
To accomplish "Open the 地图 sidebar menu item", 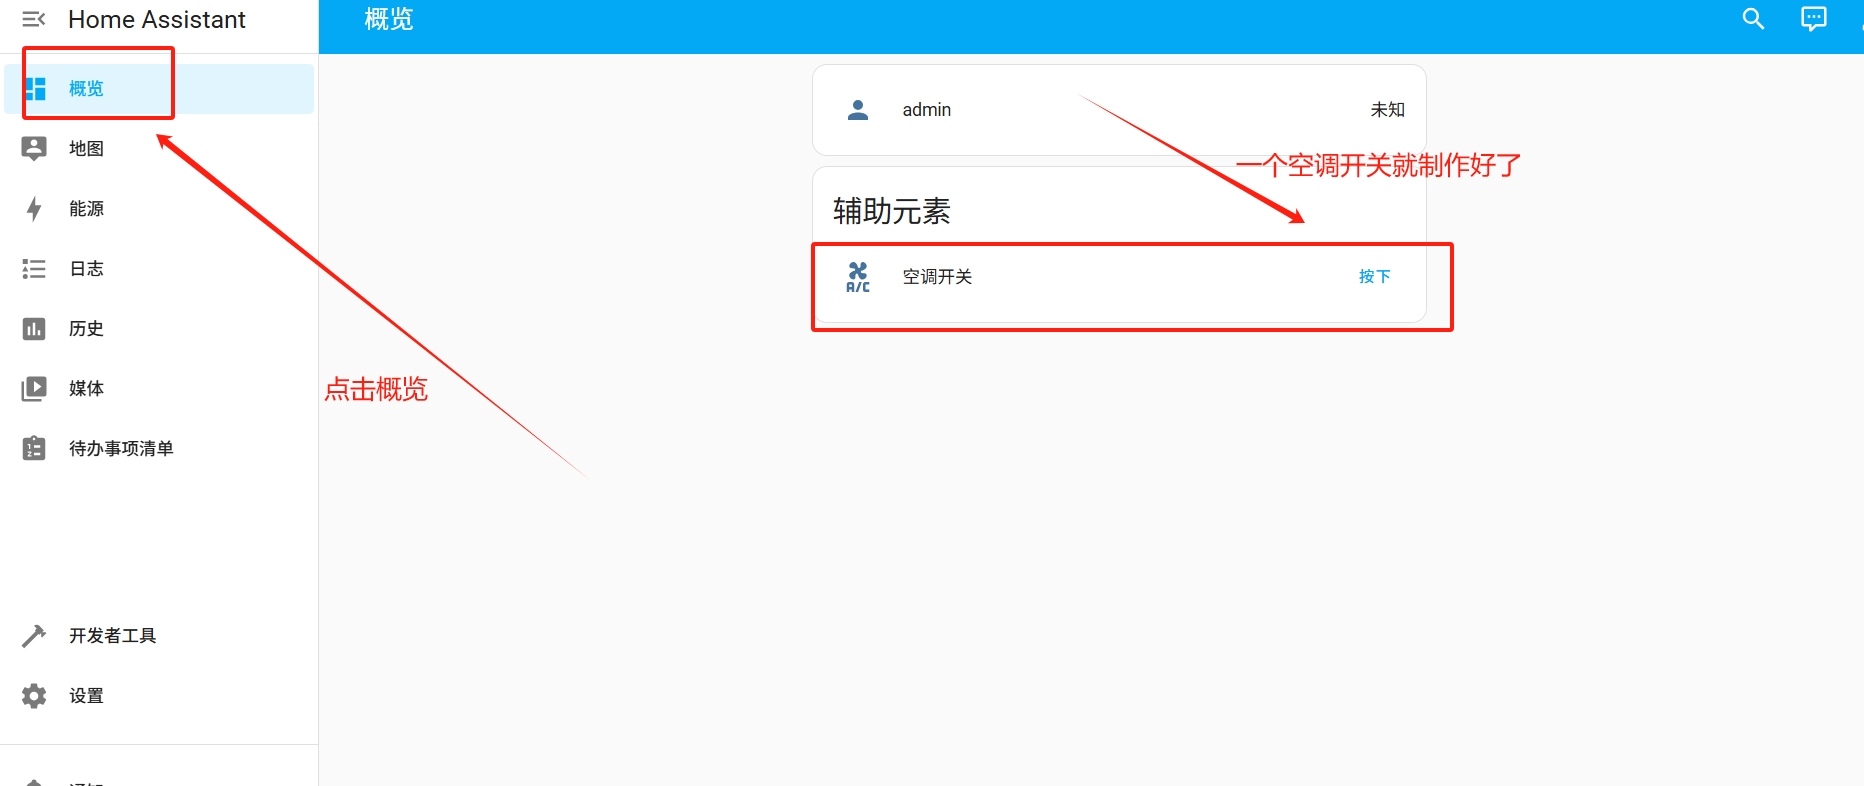I will [159, 149].
